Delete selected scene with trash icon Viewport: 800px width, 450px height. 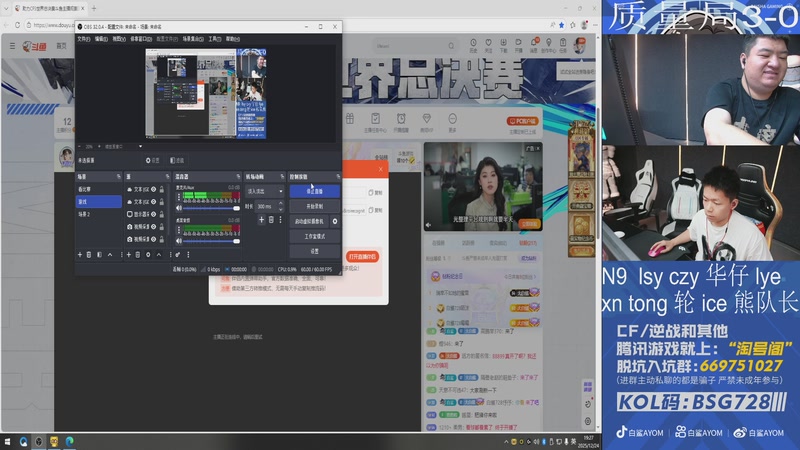pyautogui.click(x=89, y=255)
